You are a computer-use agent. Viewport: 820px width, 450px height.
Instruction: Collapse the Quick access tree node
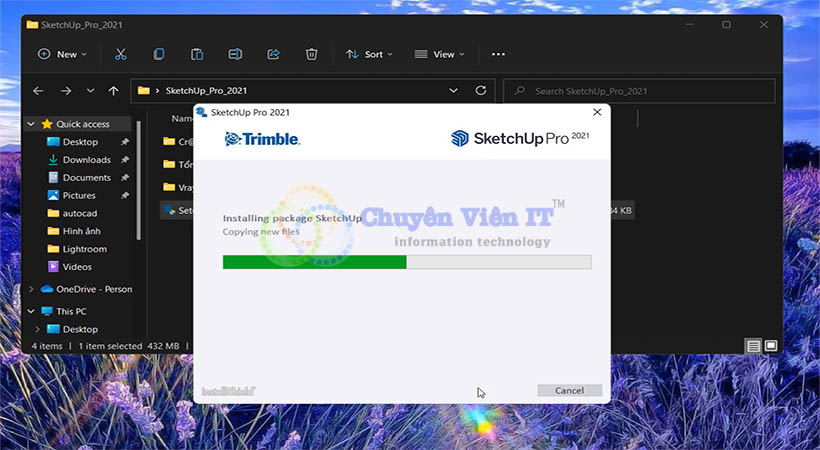point(31,124)
